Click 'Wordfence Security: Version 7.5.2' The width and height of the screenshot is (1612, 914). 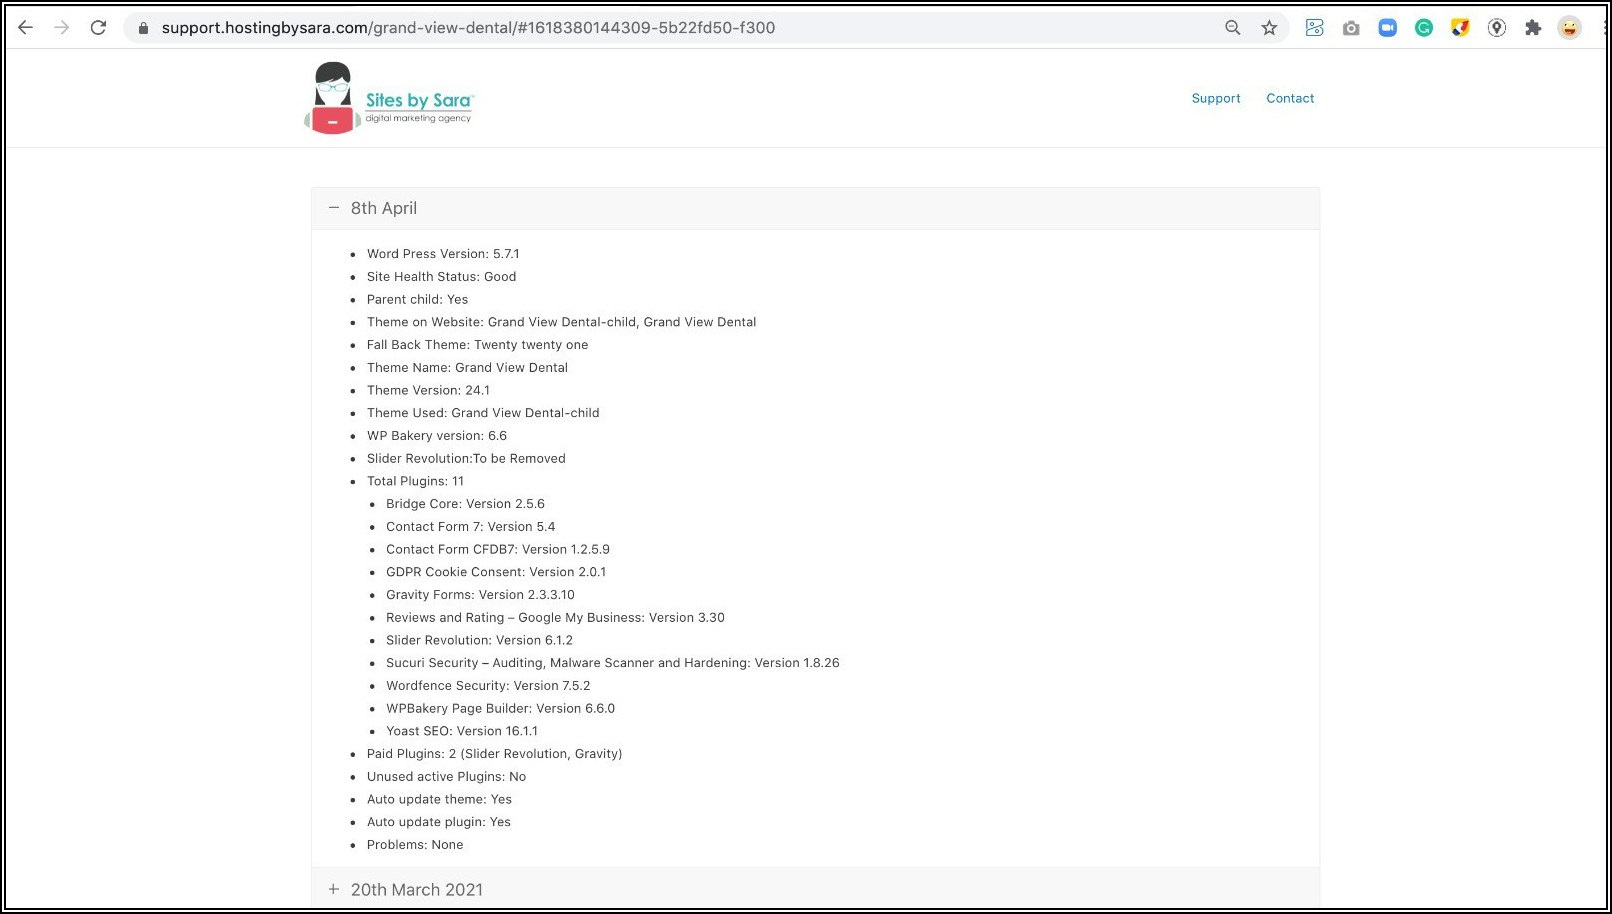(488, 686)
